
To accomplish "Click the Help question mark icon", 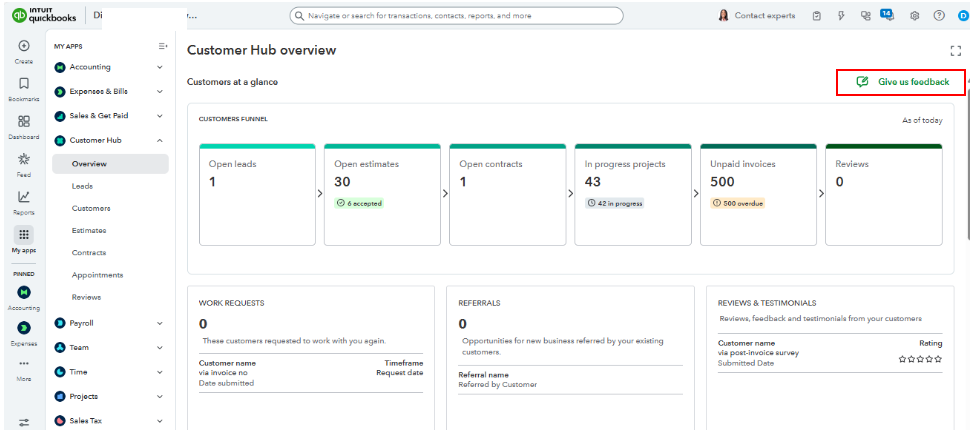I will point(938,16).
